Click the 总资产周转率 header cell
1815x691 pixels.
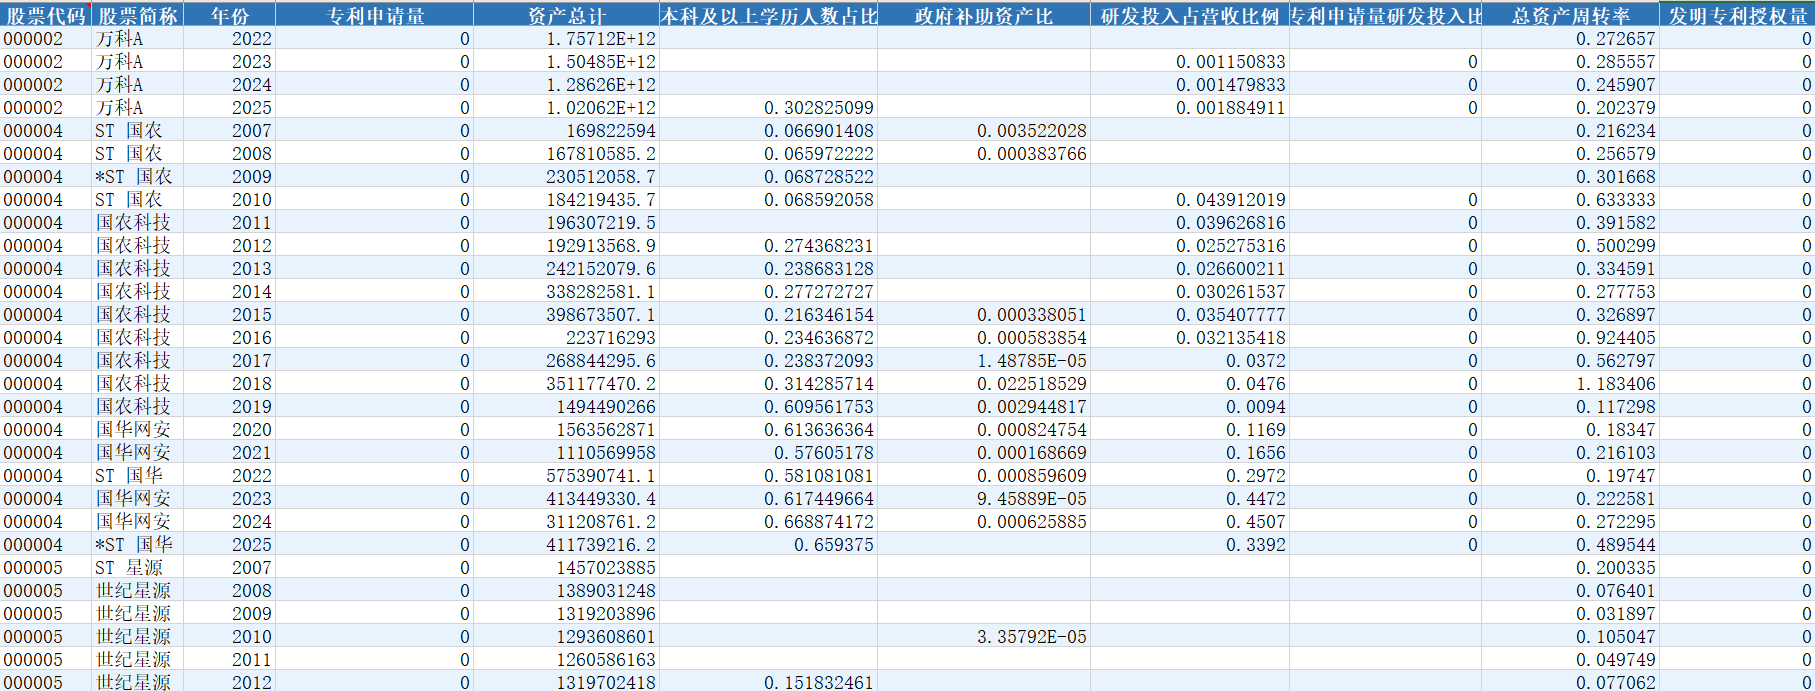coord(1570,15)
